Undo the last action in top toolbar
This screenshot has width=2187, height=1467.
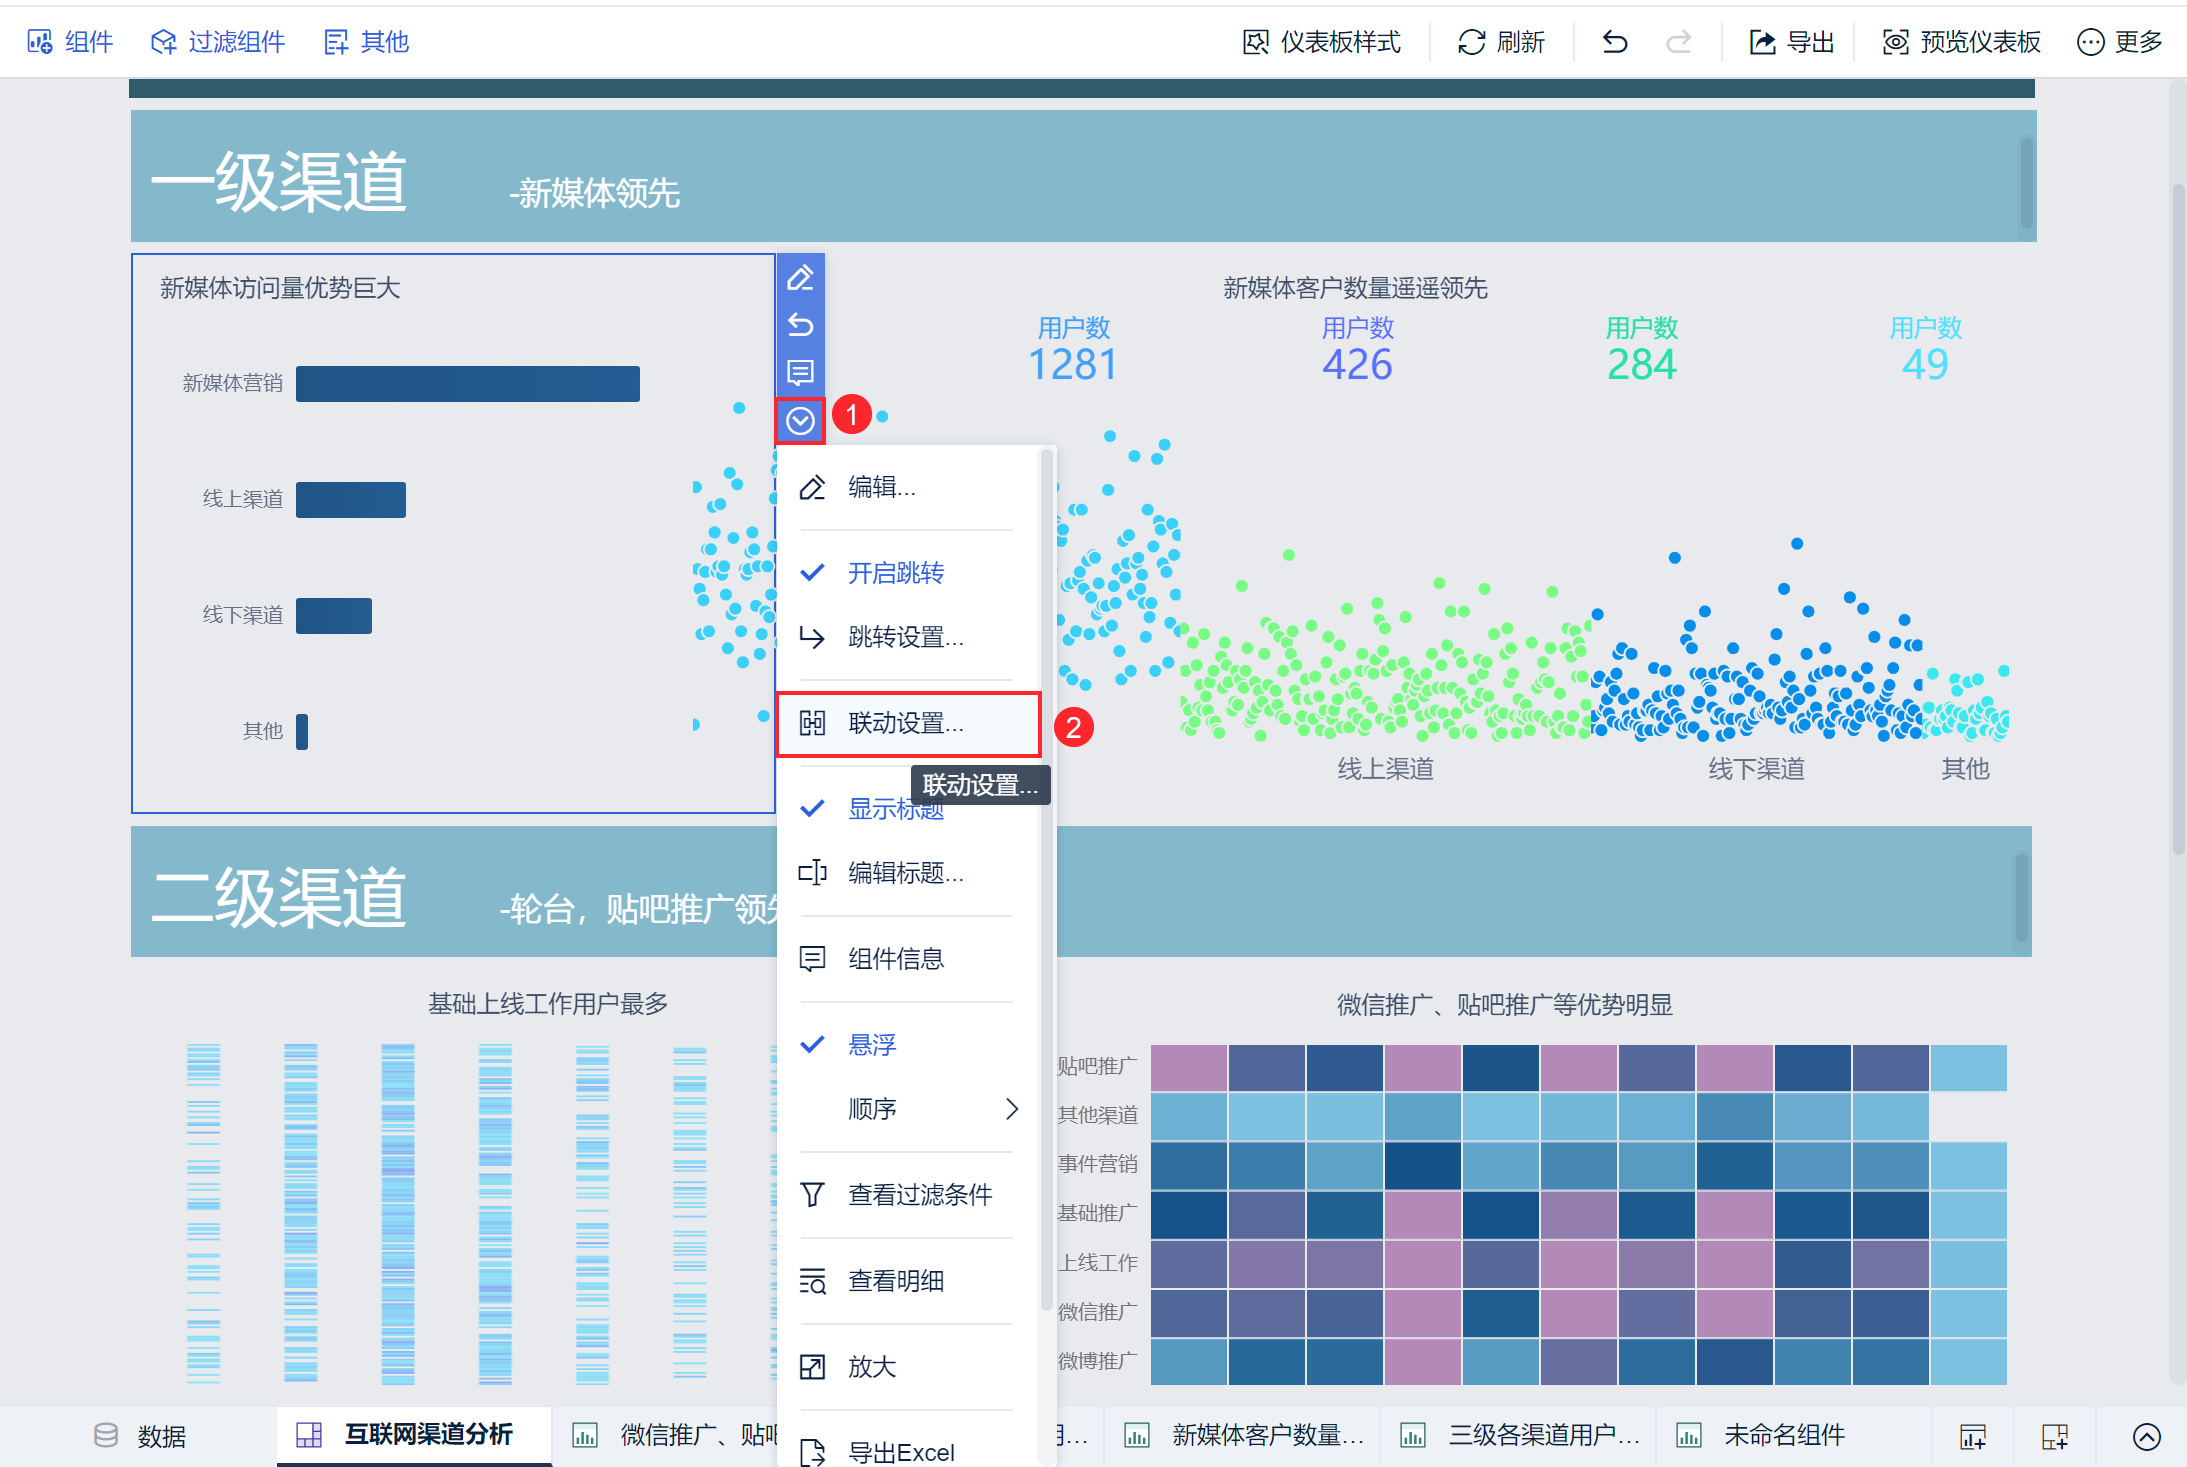click(1615, 42)
